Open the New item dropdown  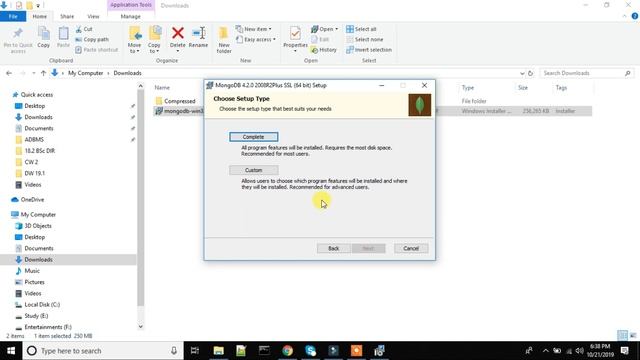253,29
